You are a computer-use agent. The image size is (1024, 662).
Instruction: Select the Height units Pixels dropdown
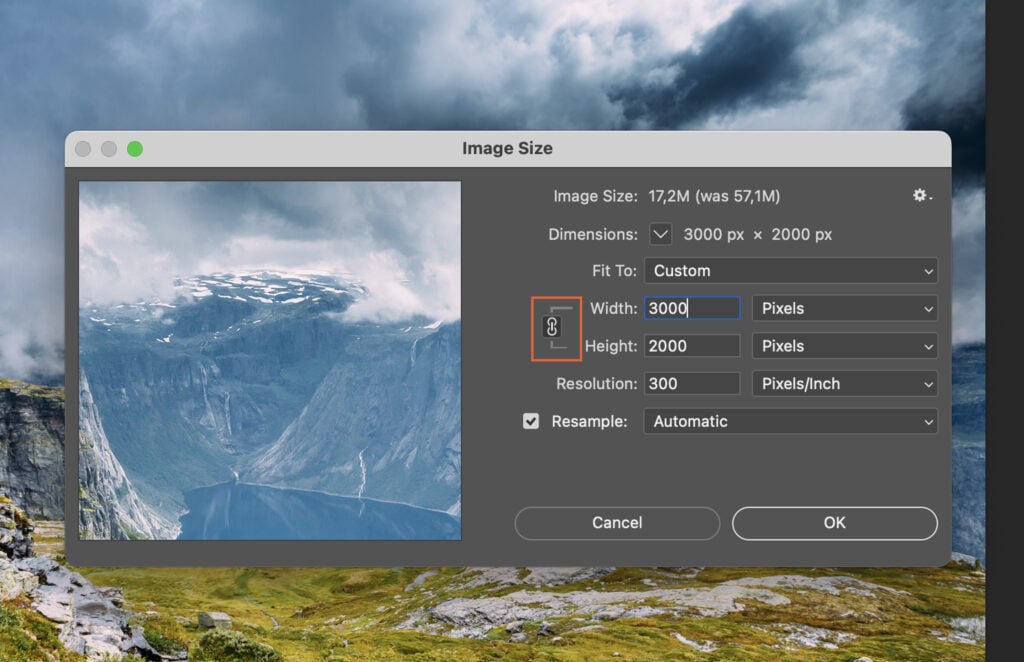click(844, 346)
